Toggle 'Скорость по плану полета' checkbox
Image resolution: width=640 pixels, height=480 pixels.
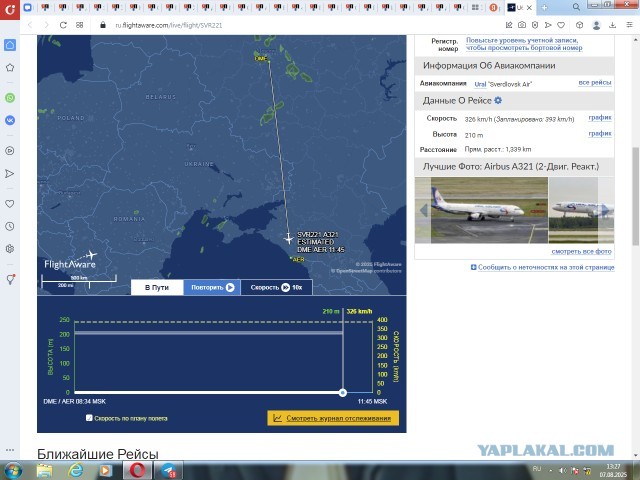tap(89, 418)
